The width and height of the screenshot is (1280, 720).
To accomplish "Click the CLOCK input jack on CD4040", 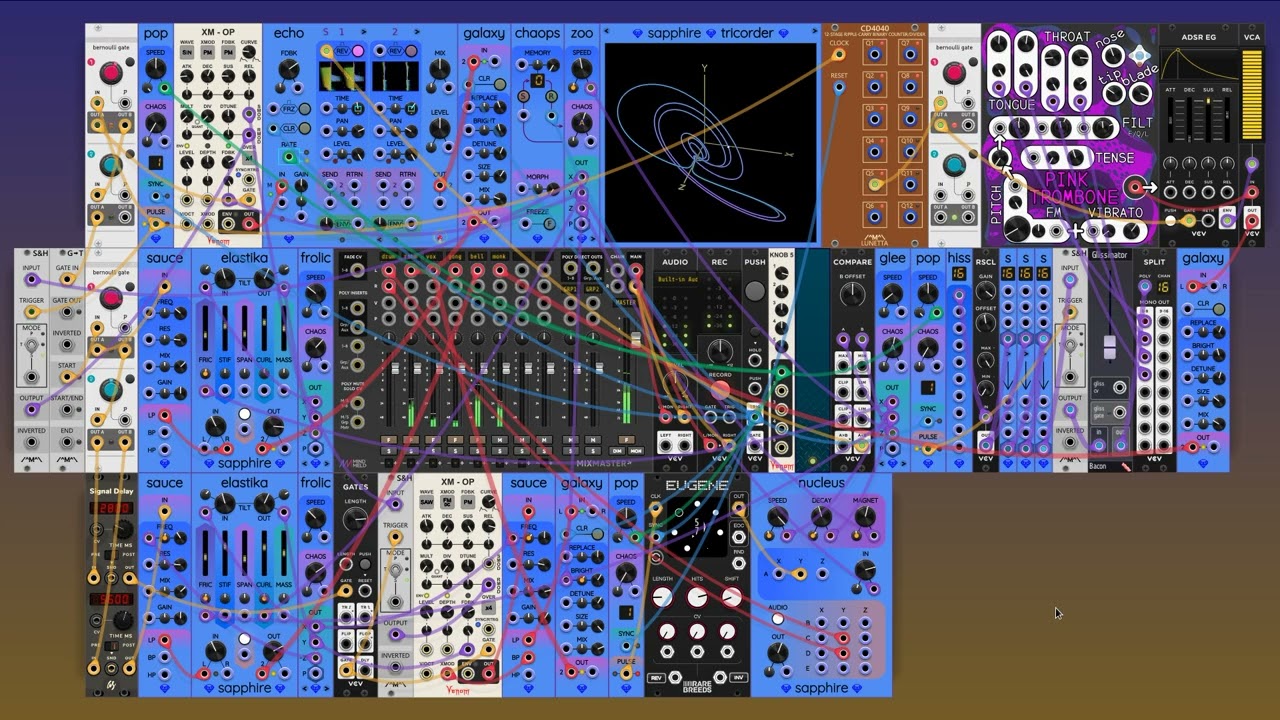I will tap(839, 54).
